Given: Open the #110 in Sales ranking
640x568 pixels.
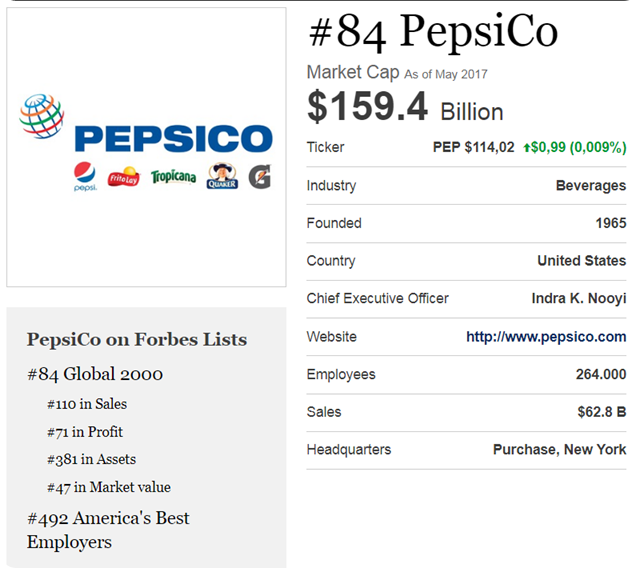Looking at the screenshot, I should pos(87,404).
